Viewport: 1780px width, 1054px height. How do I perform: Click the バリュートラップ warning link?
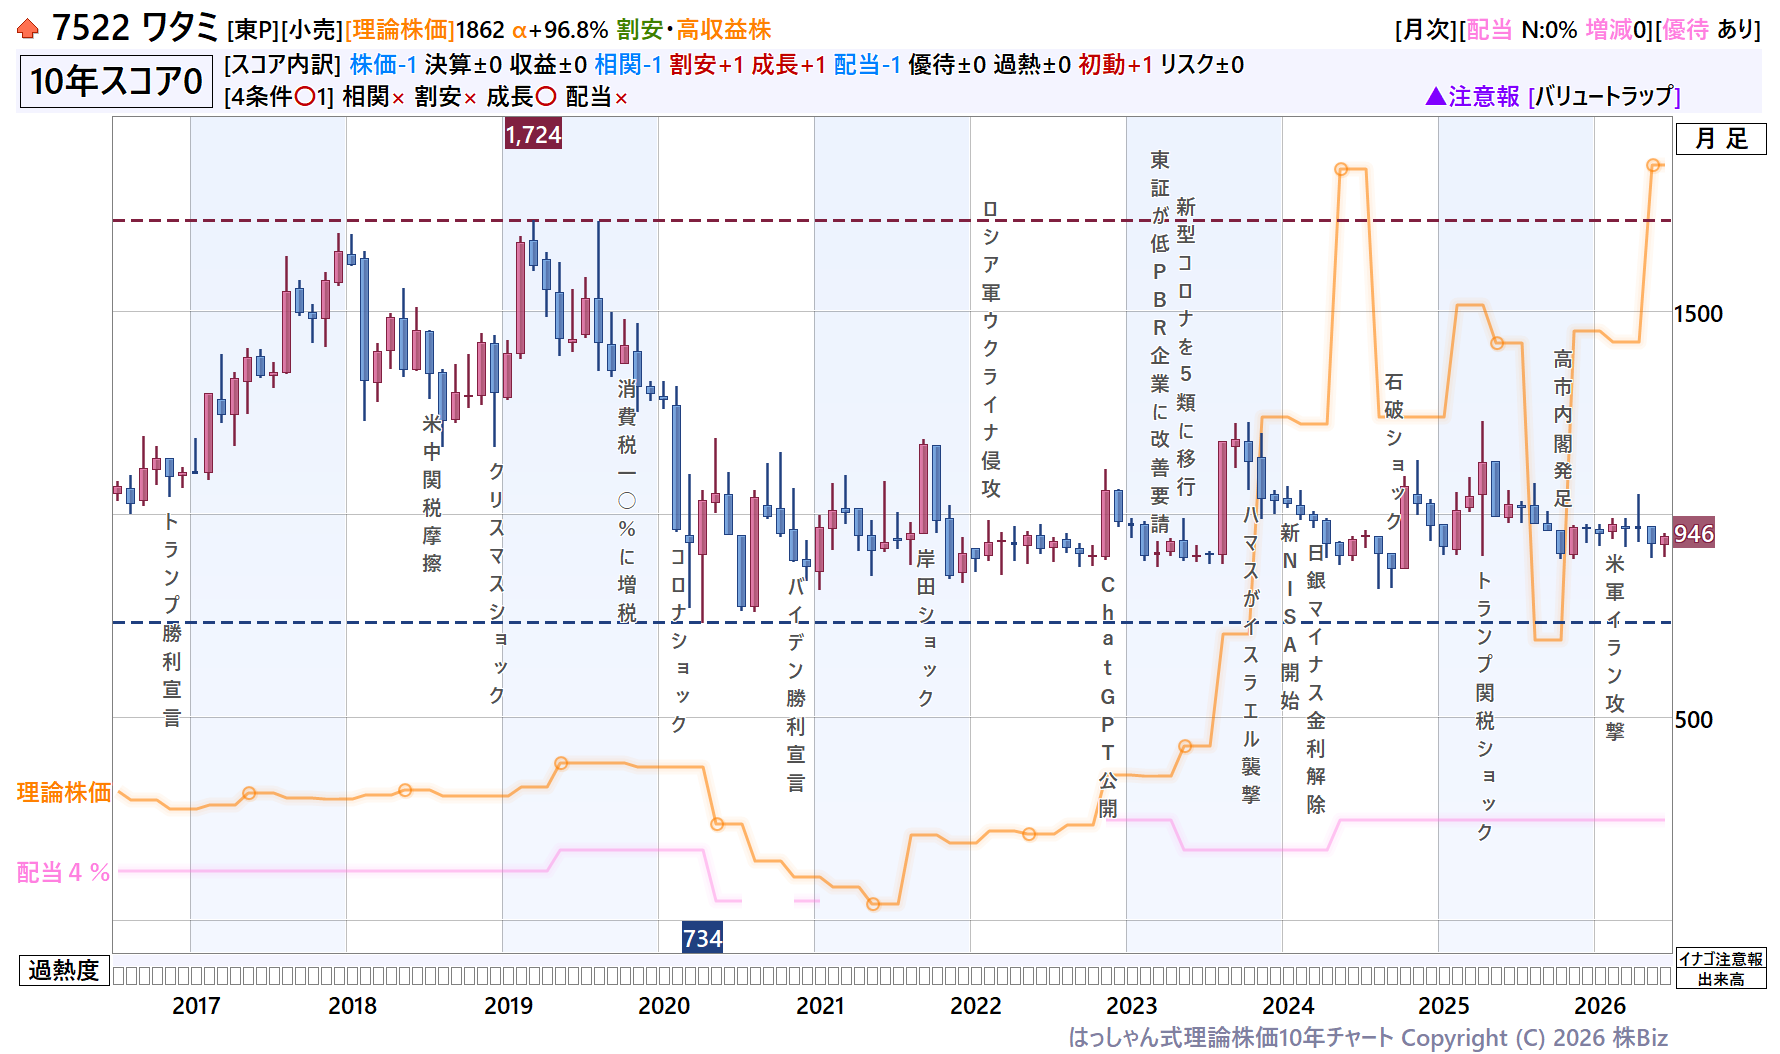[x=1604, y=96]
